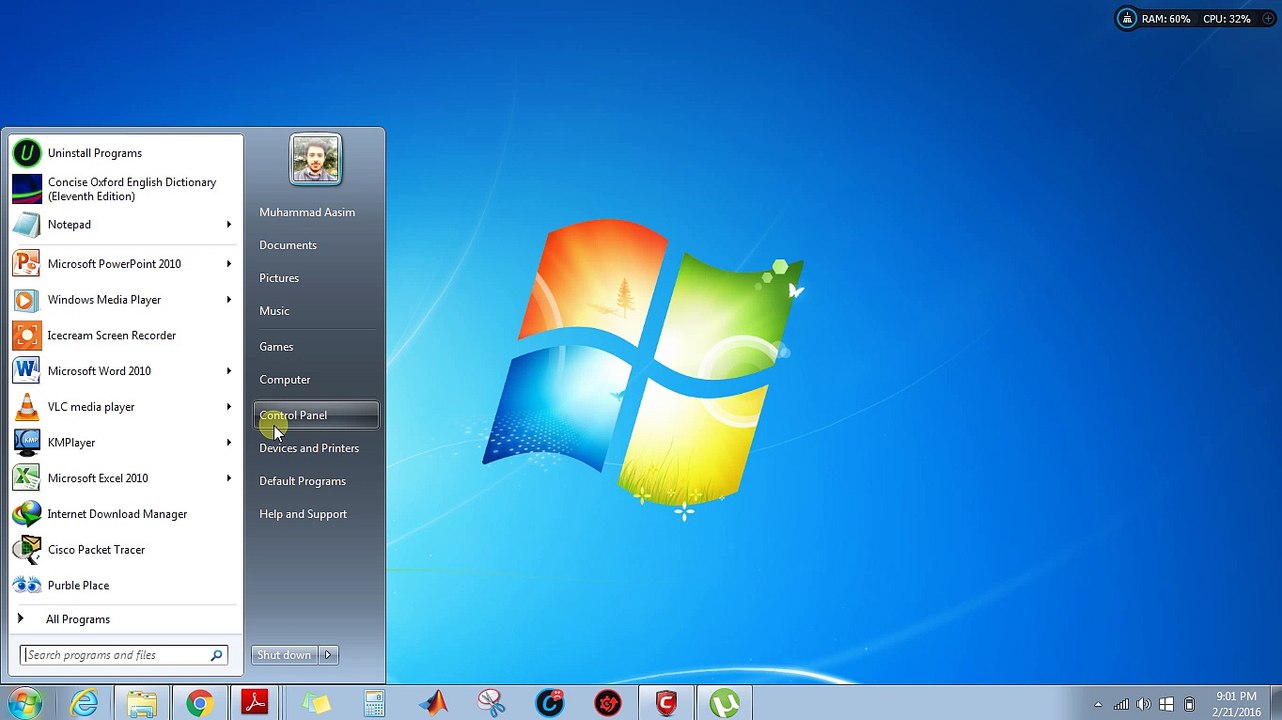The width and height of the screenshot is (1282, 720).
Task: Show hidden tray icons arrow
Action: click(1098, 705)
